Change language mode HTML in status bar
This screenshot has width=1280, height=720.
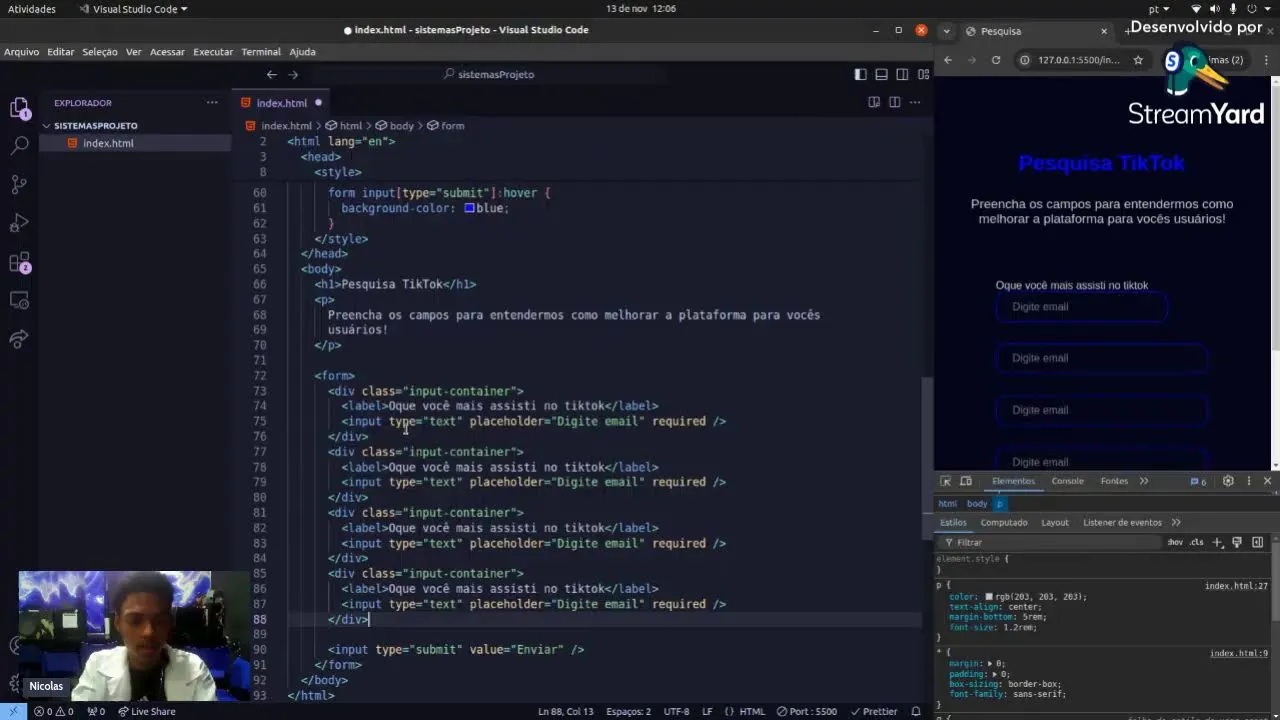(745, 711)
